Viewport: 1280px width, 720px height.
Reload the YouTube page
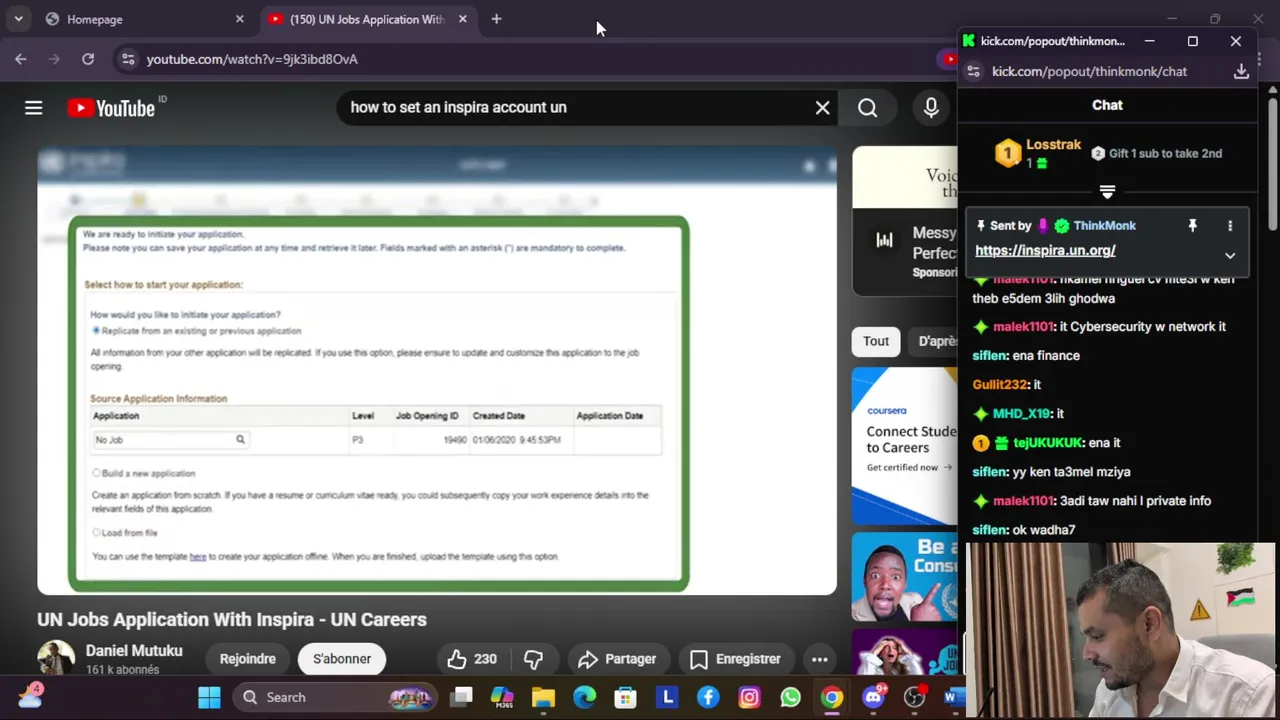click(x=88, y=59)
